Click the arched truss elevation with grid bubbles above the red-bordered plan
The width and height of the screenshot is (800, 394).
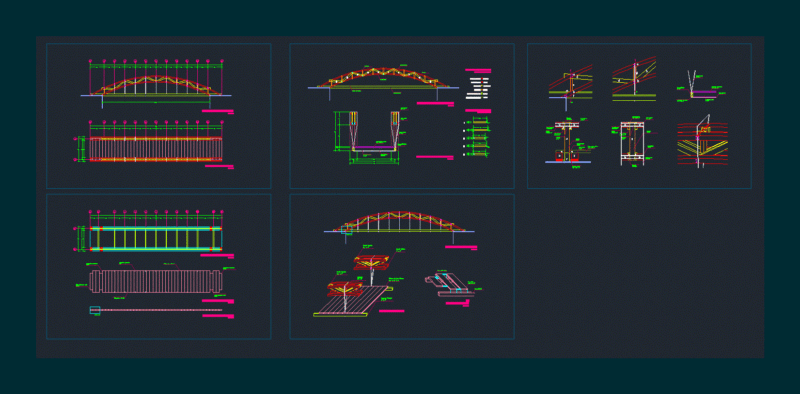tap(157, 84)
